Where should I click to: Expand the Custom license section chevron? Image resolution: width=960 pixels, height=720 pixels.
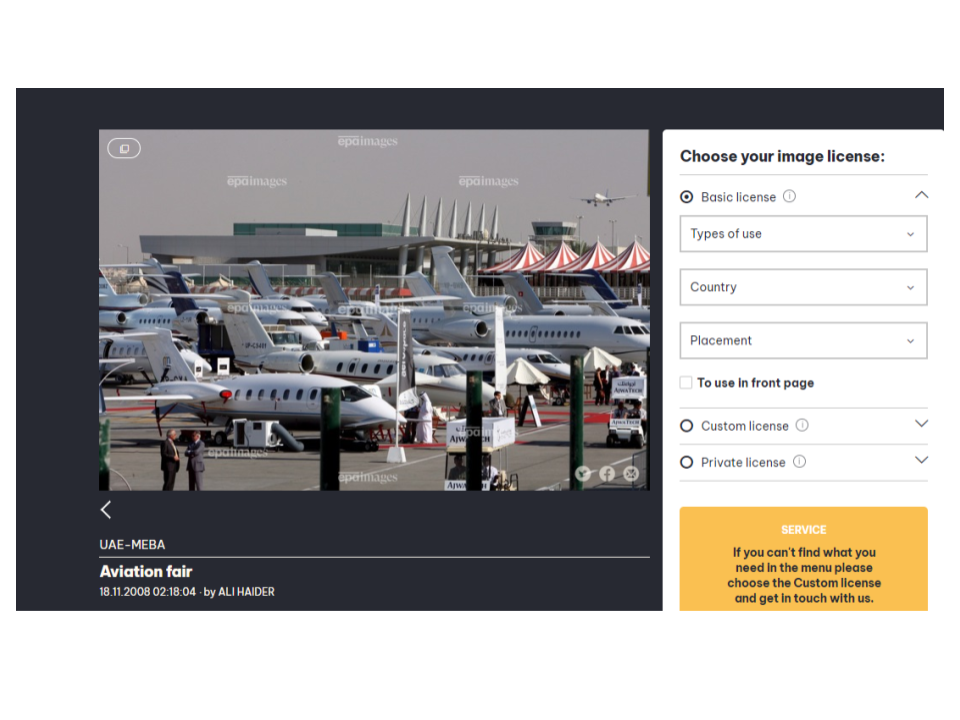coord(921,424)
